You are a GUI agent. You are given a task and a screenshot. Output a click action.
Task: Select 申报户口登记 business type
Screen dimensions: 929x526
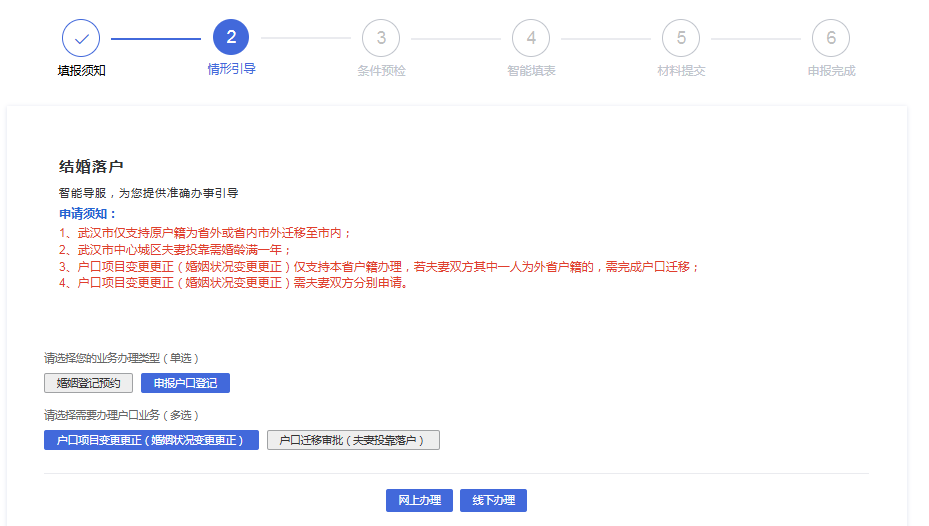click(x=185, y=383)
